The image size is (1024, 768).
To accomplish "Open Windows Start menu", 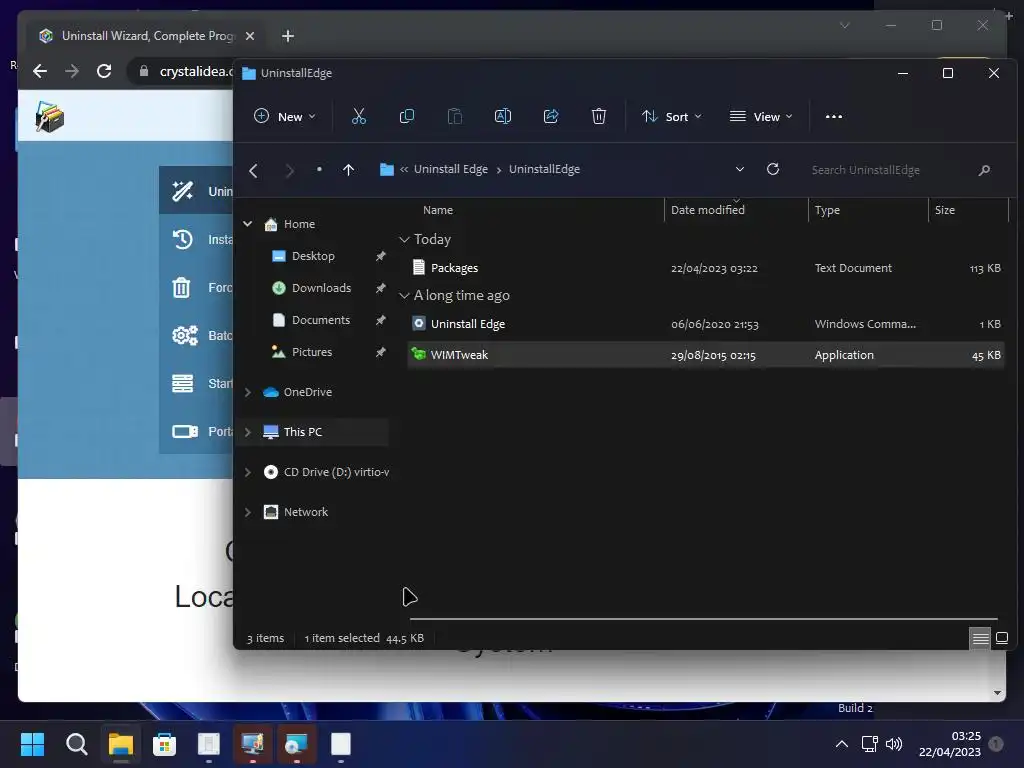I will [32, 744].
